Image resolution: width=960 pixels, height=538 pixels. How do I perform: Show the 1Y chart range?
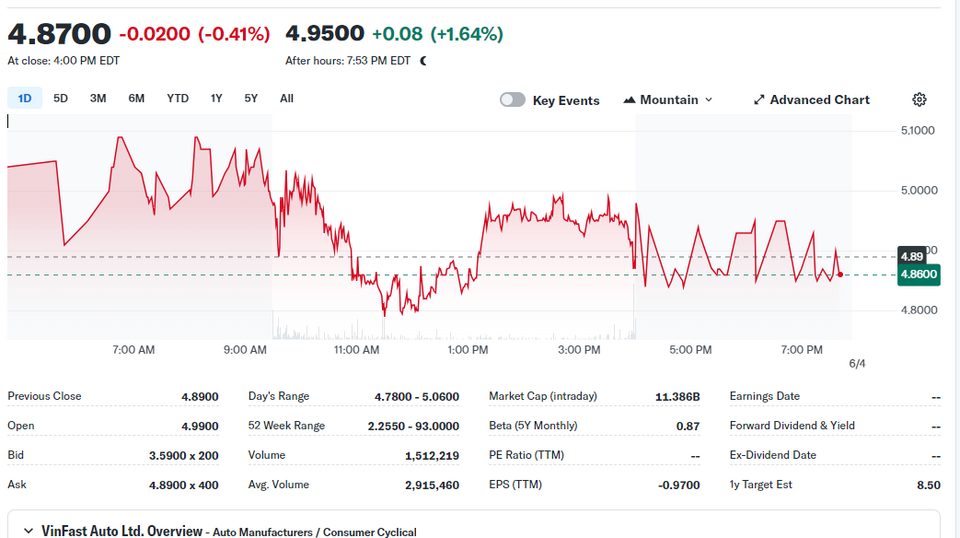pos(216,98)
